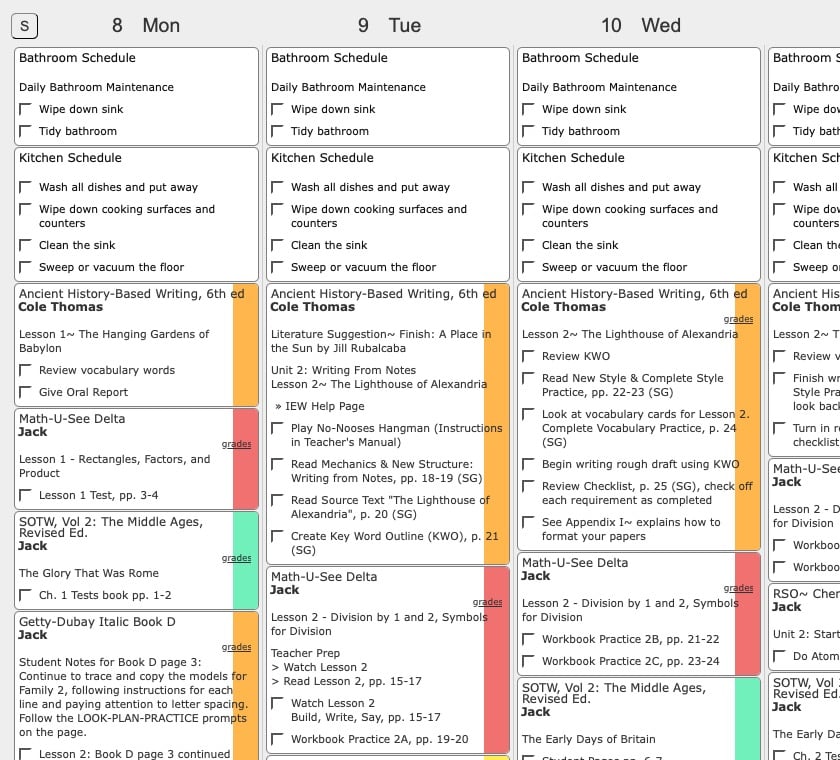Mark Wednesday's Clean the sink as done

(x=528, y=245)
